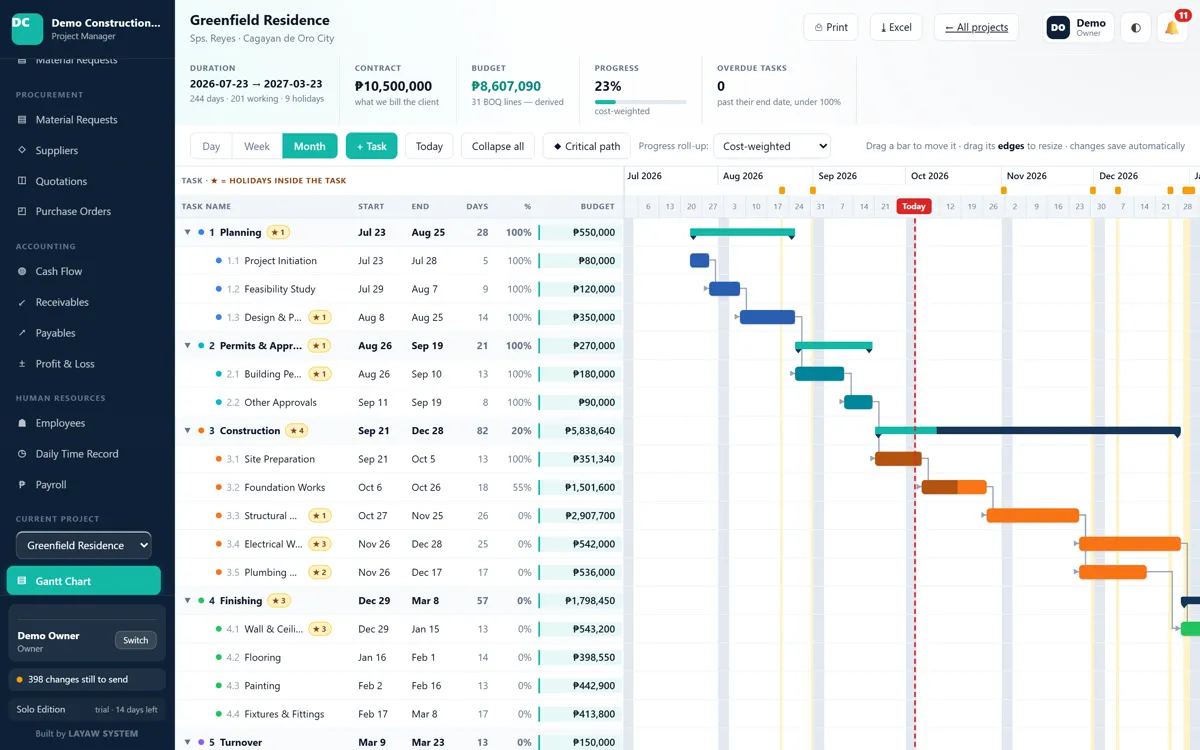Collapse the 5 Turnover group

(x=187, y=743)
